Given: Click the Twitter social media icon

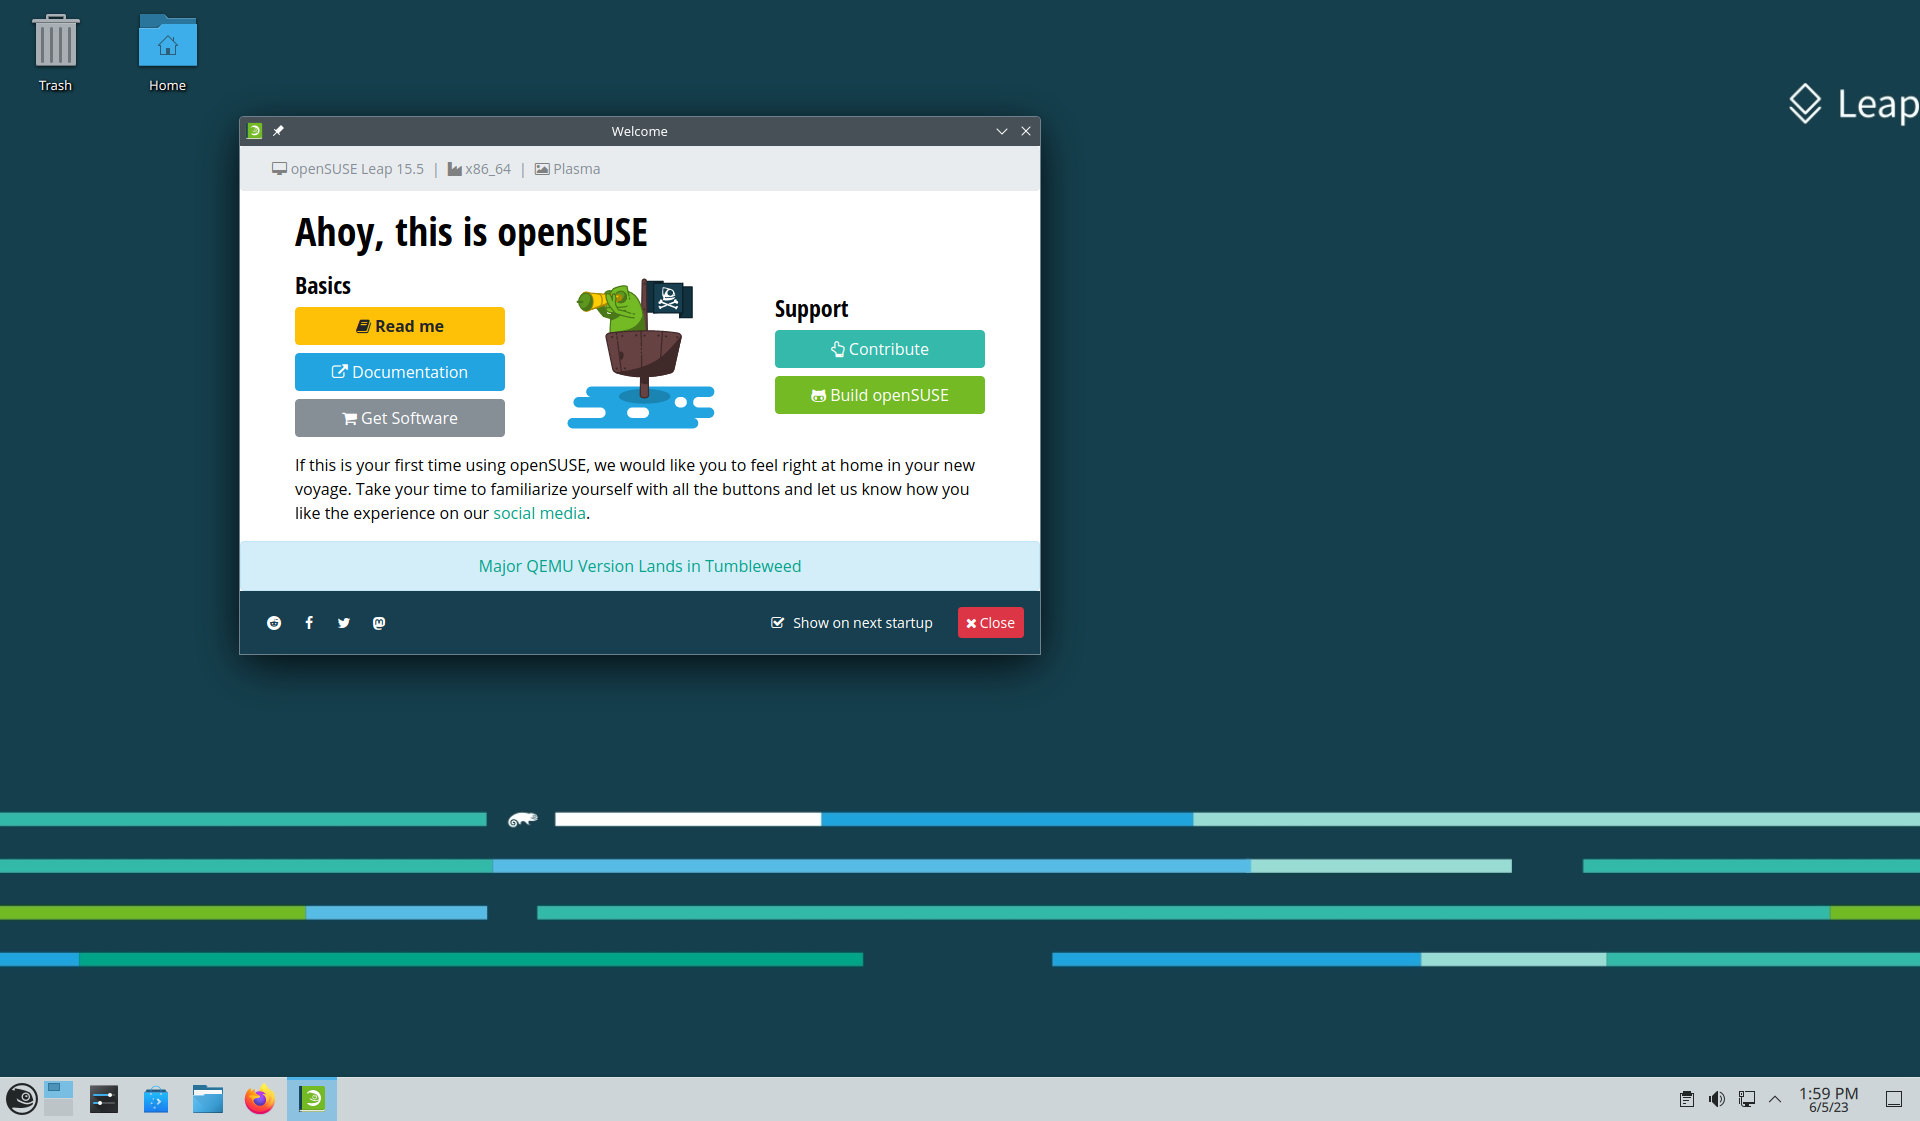Looking at the screenshot, I should click(342, 623).
